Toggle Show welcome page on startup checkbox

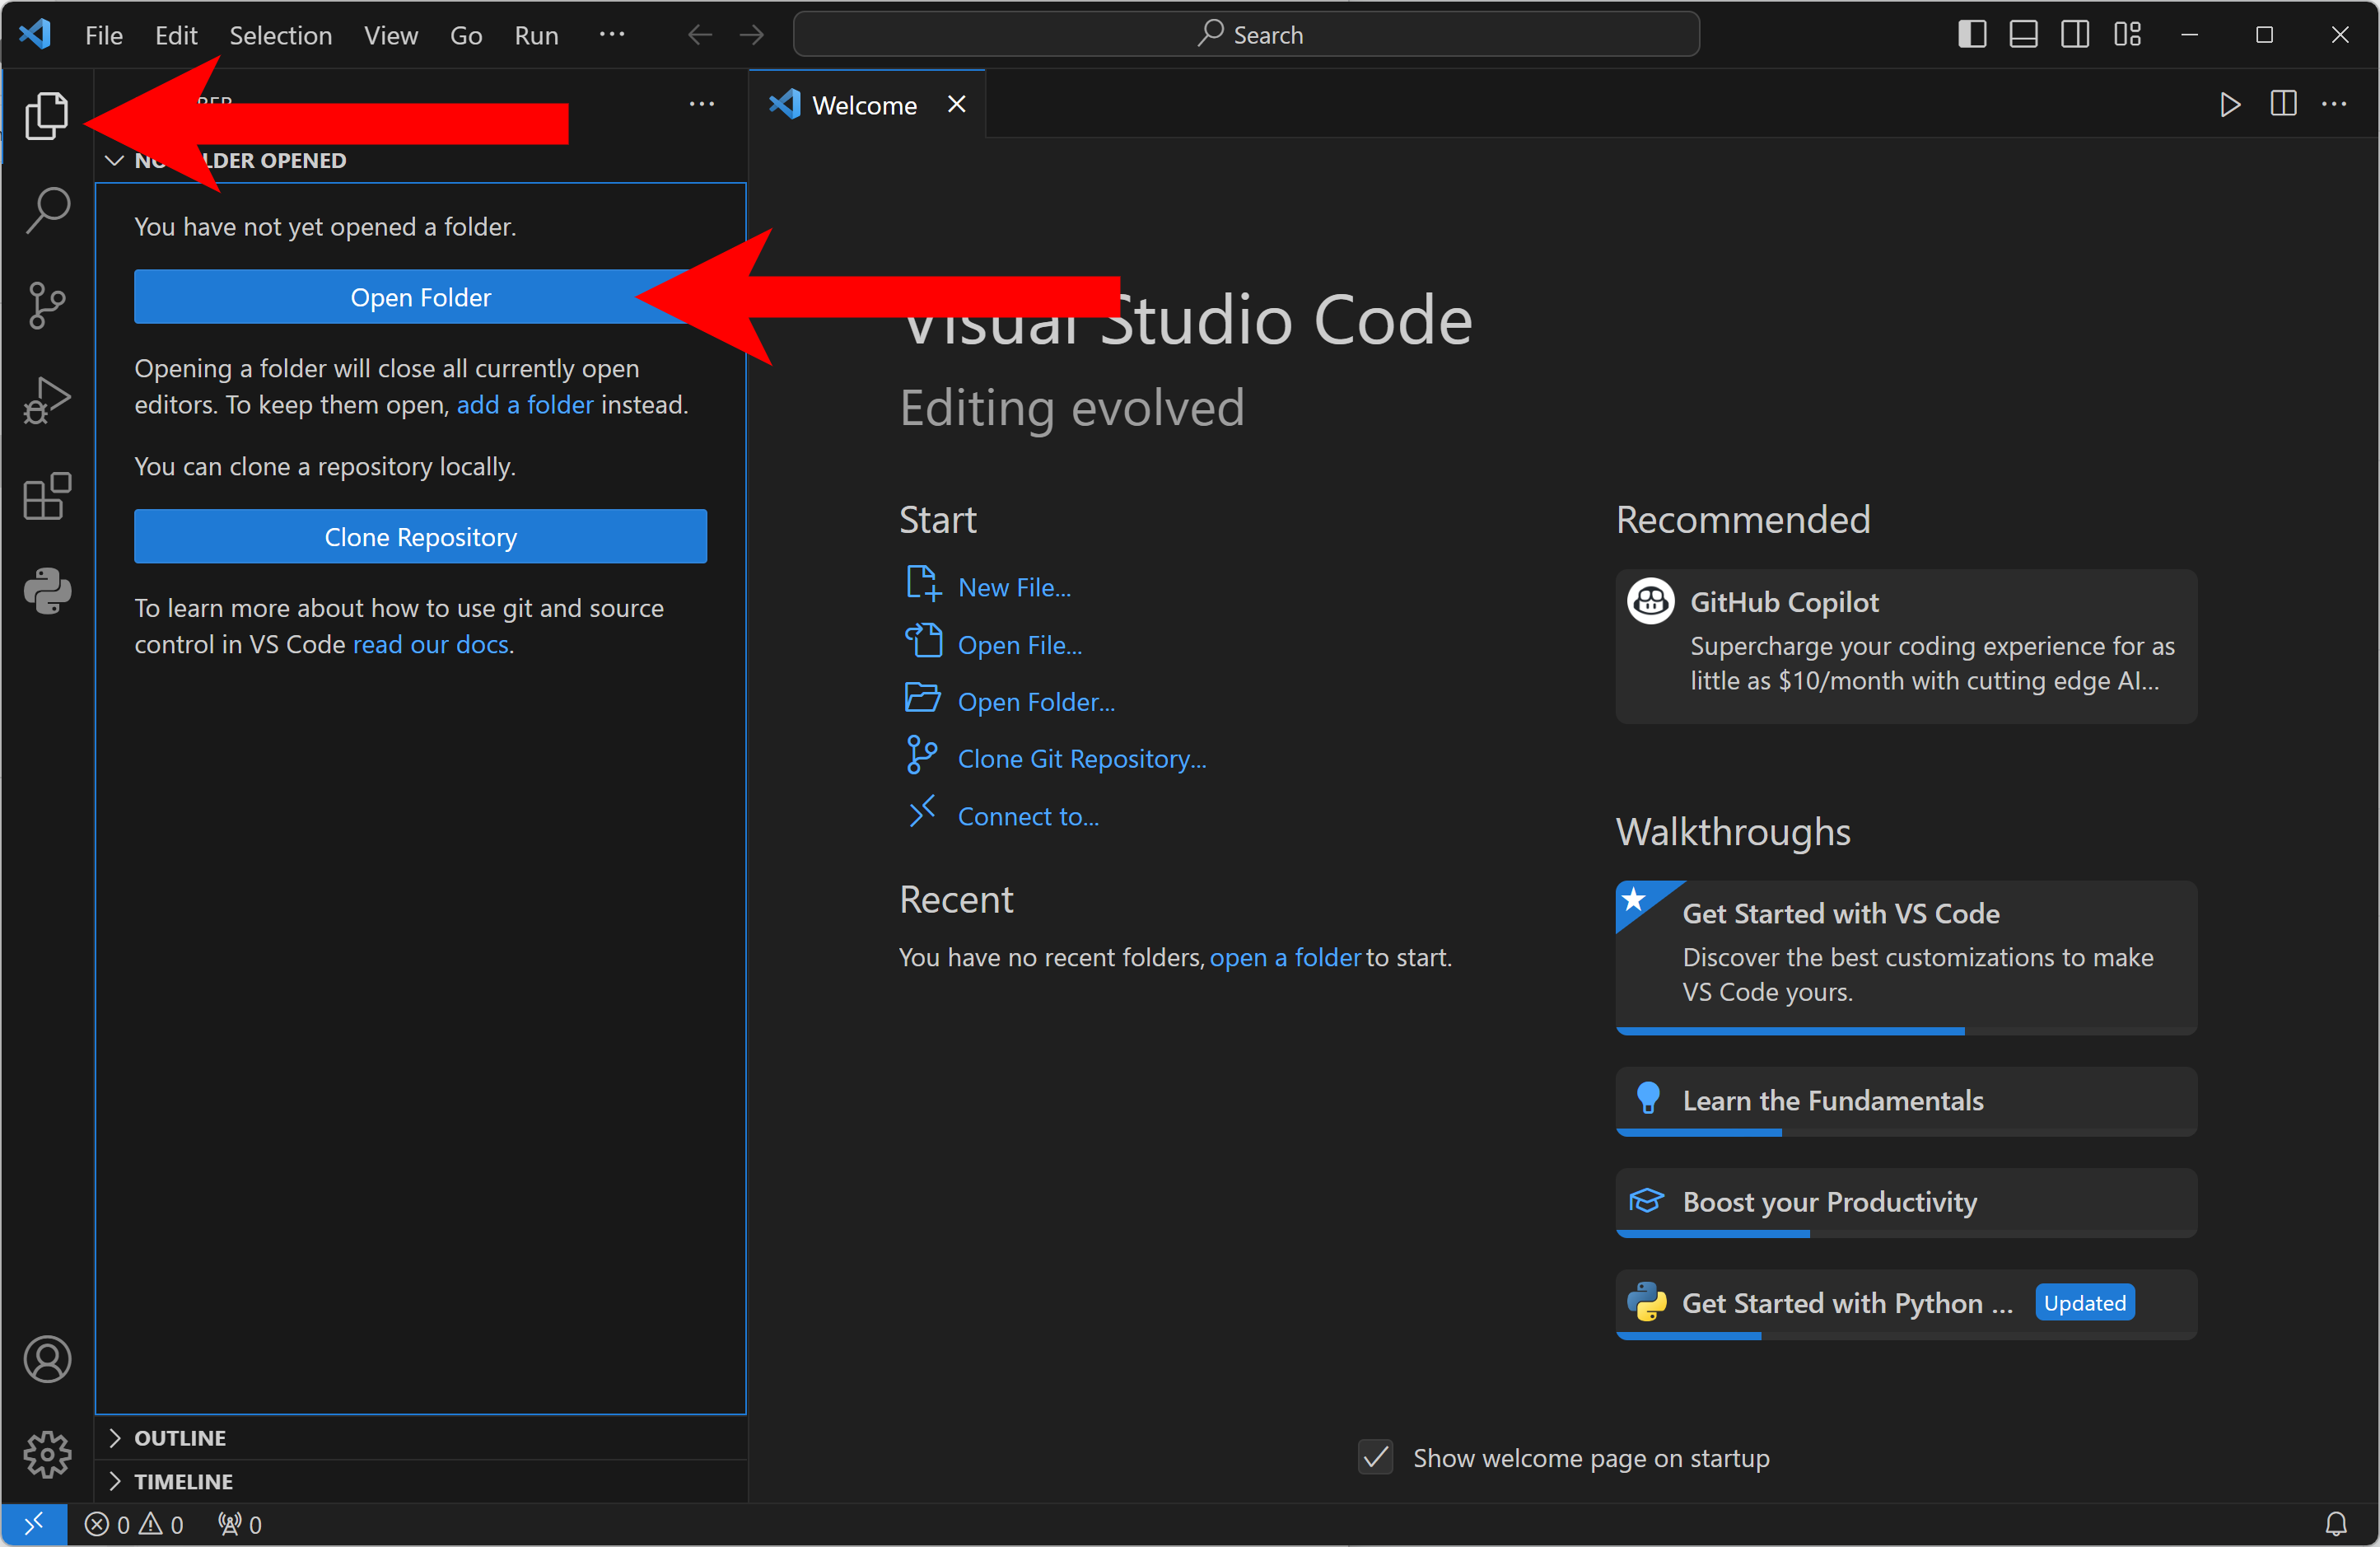pos(1376,1457)
